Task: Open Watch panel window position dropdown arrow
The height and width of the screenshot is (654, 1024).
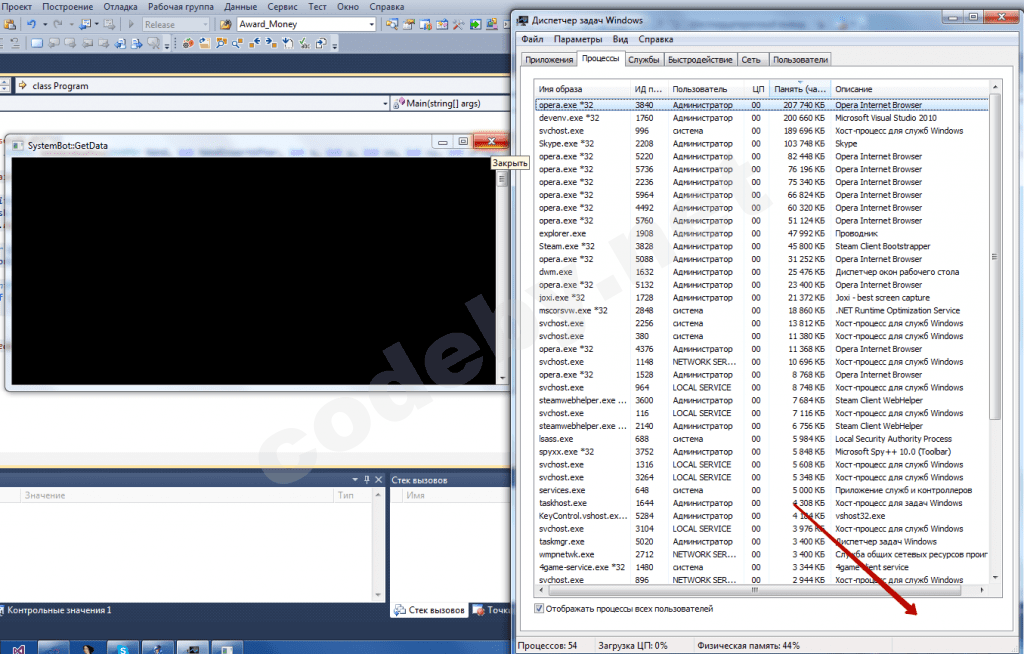Action: point(355,480)
